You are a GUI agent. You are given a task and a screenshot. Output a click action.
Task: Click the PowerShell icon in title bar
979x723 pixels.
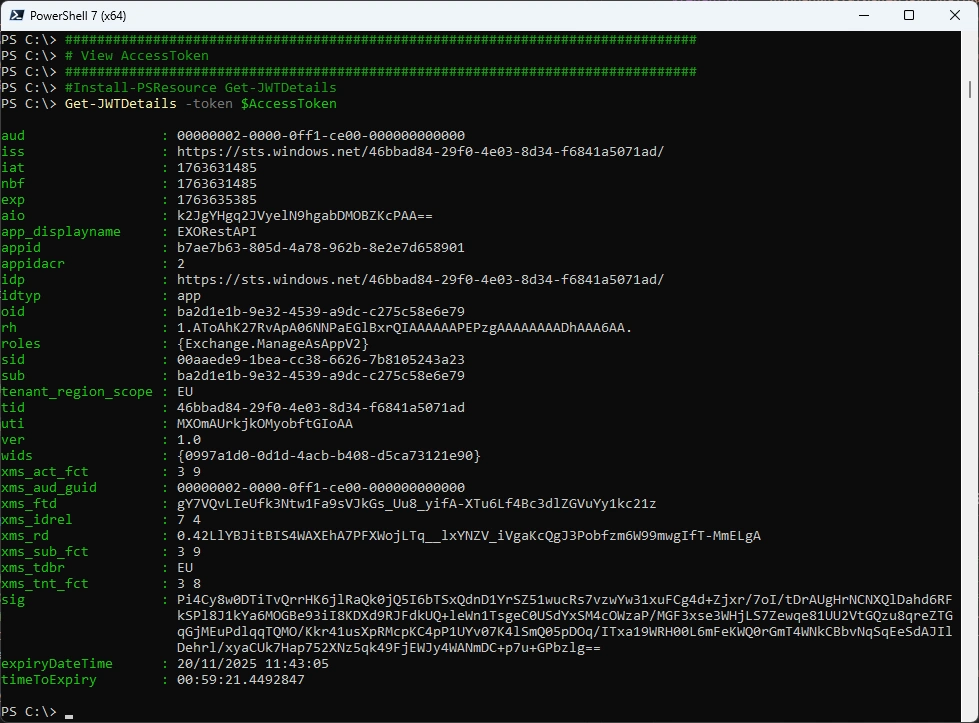click(14, 15)
